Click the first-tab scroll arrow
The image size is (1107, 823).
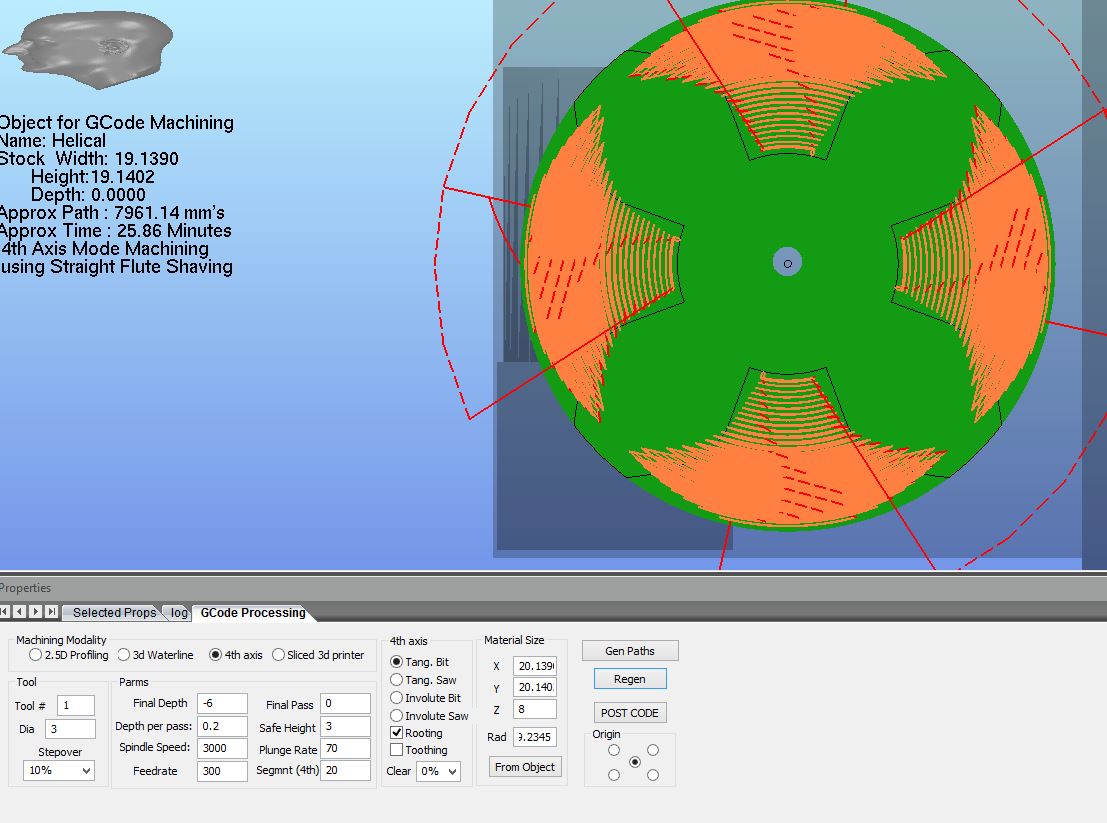[4, 612]
